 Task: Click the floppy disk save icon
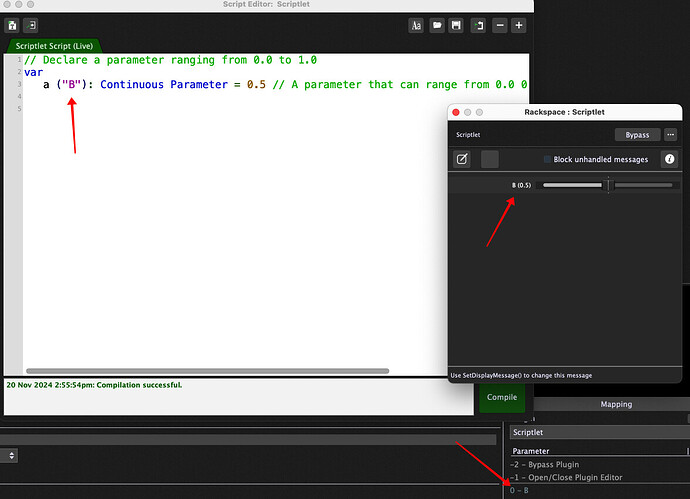click(x=456, y=26)
